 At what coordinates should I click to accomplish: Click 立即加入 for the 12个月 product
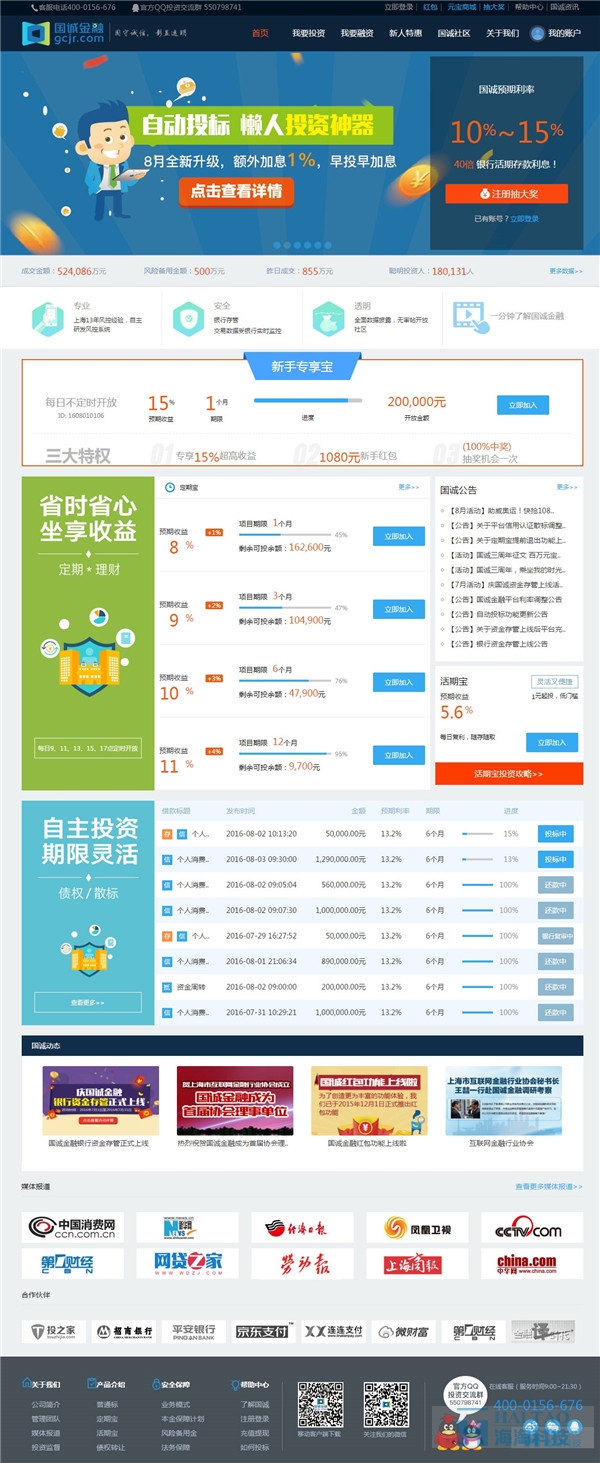click(398, 755)
